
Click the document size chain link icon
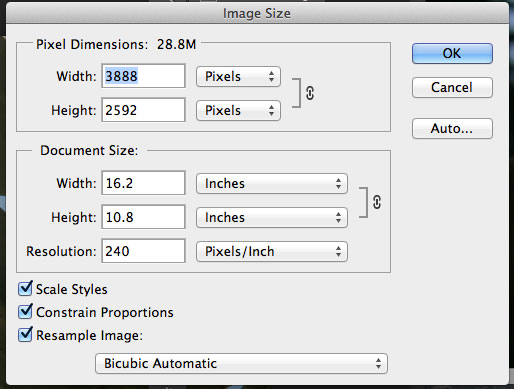(x=377, y=202)
